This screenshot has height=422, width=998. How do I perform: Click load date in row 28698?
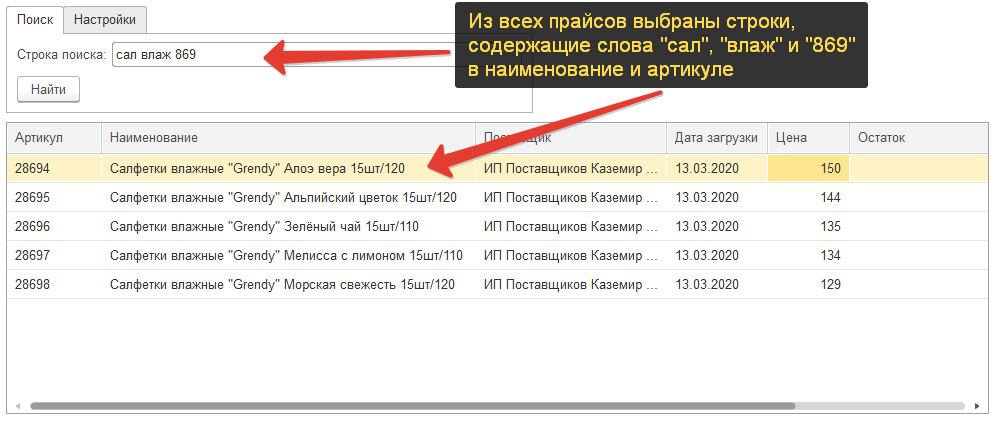point(717,285)
